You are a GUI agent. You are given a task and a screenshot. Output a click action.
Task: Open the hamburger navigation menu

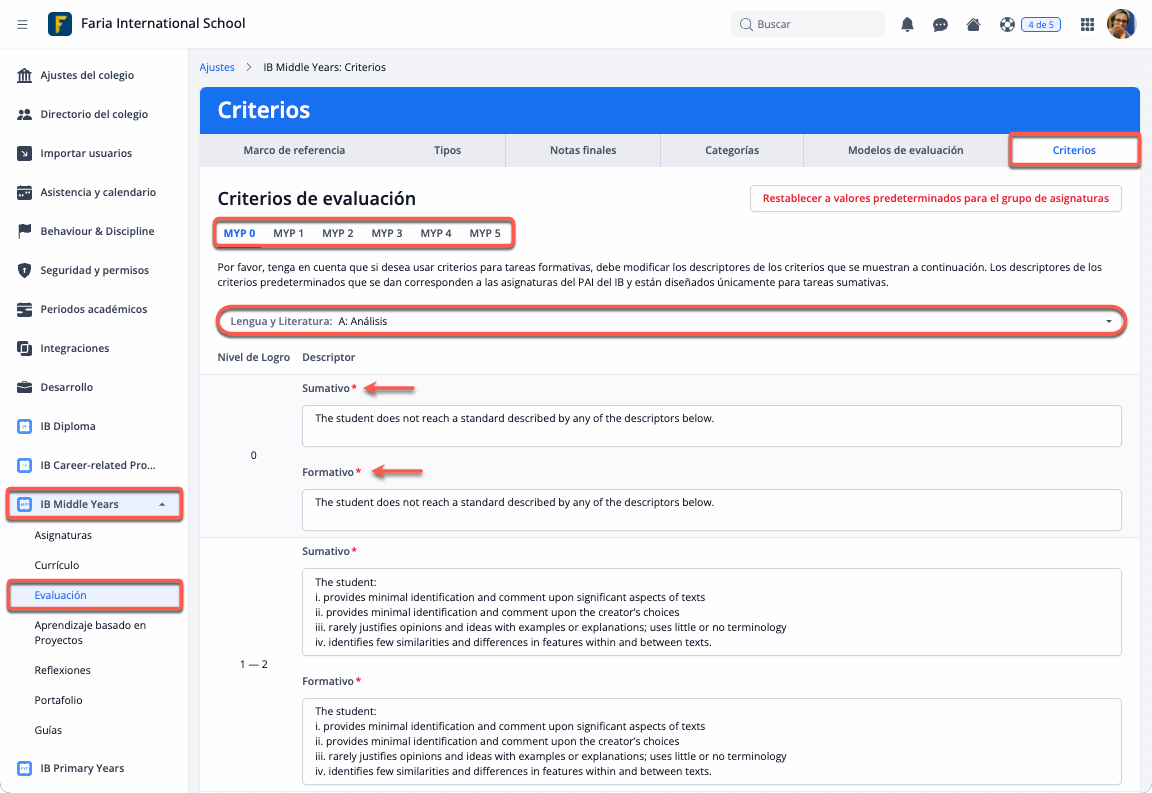(x=22, y=24)
